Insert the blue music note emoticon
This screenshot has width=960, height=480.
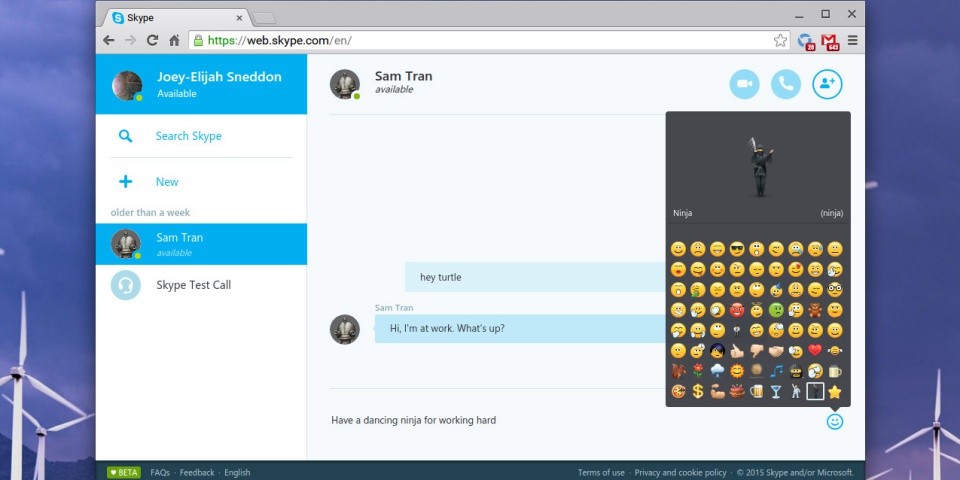(776, 371)
